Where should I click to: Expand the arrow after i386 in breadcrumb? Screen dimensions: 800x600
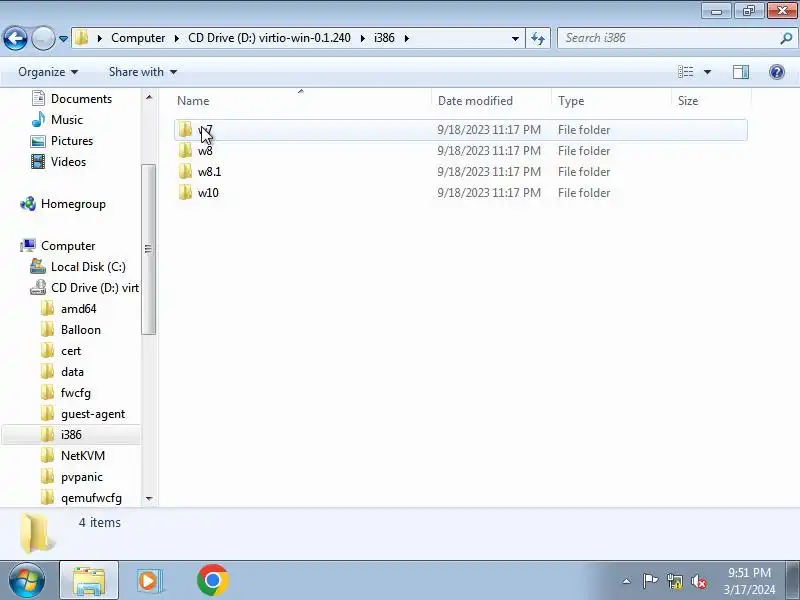coord(407,38)
